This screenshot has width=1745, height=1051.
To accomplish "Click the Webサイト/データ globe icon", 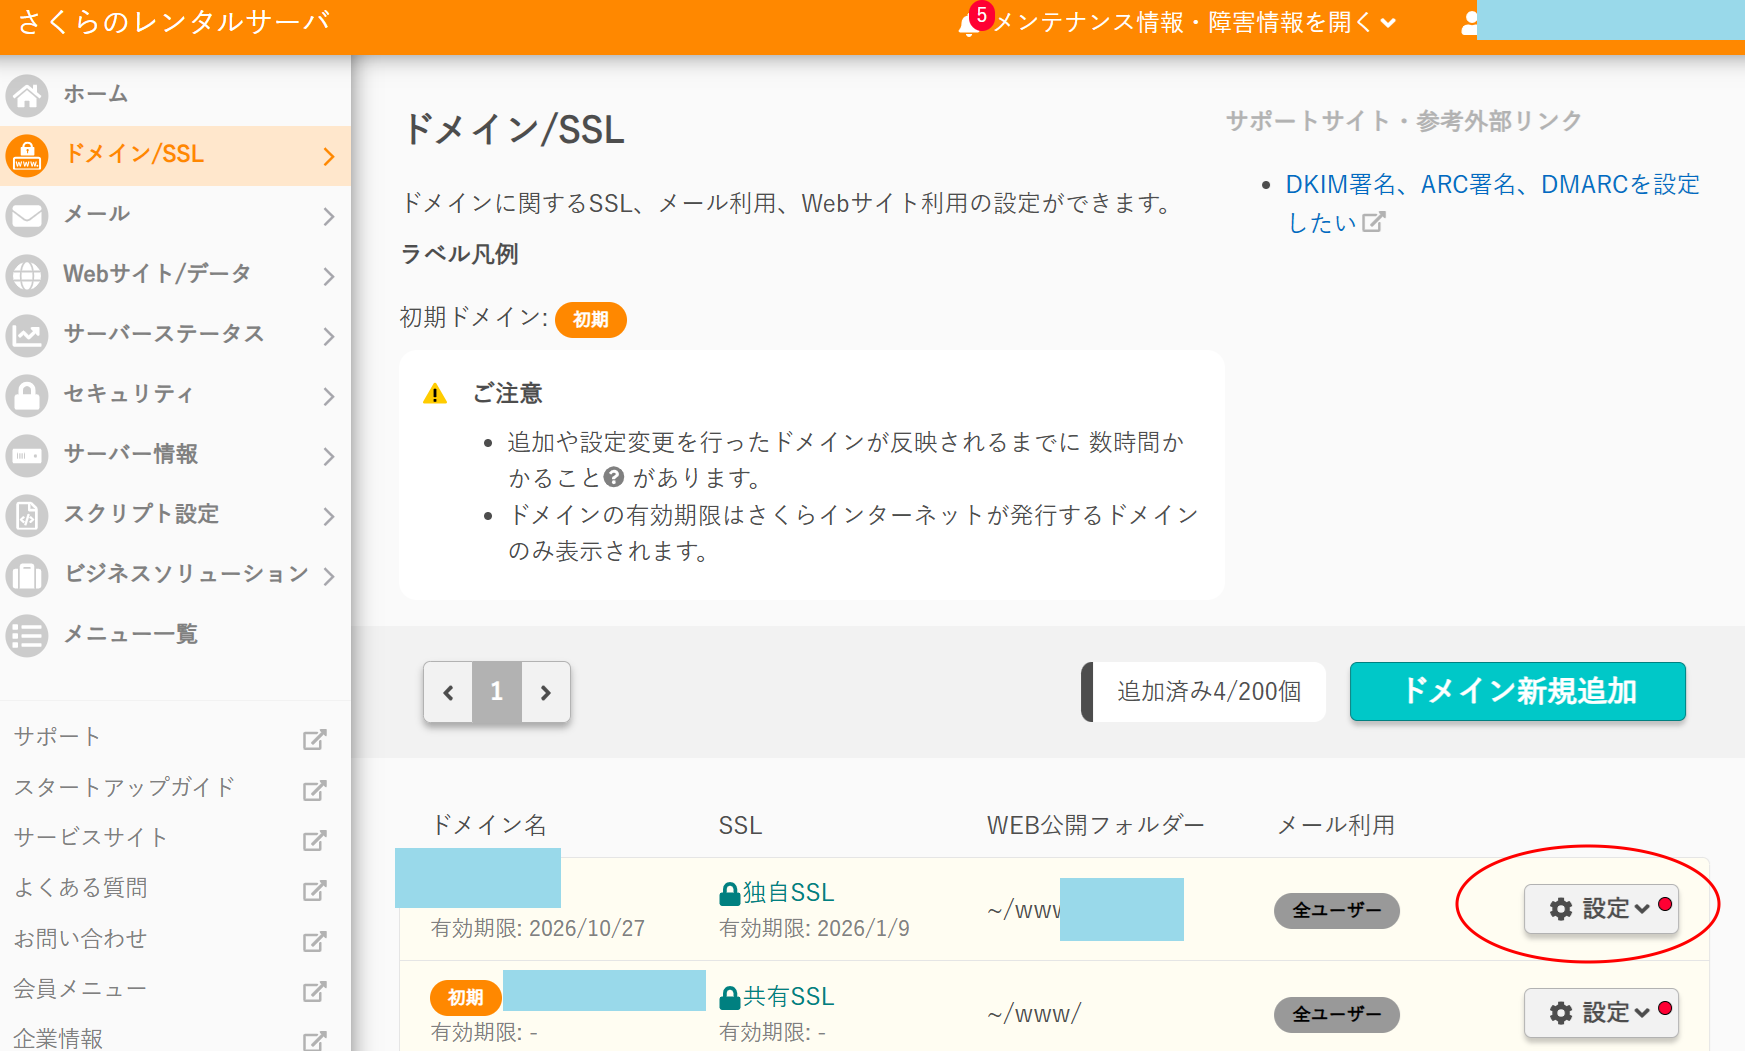I will (27, 276).
